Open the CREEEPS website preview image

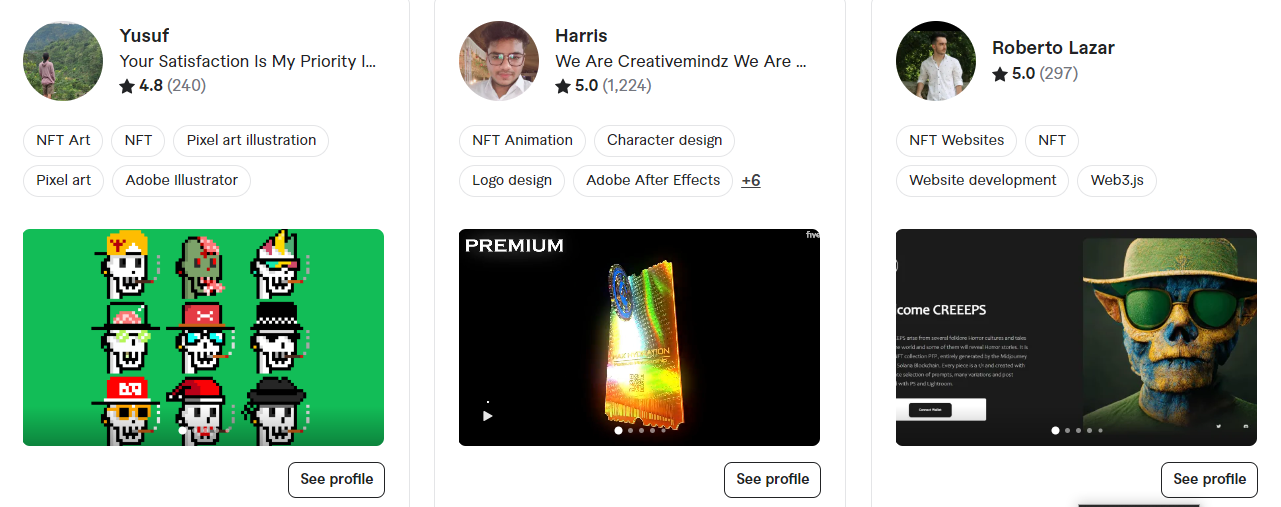[x=1076, y=337]
